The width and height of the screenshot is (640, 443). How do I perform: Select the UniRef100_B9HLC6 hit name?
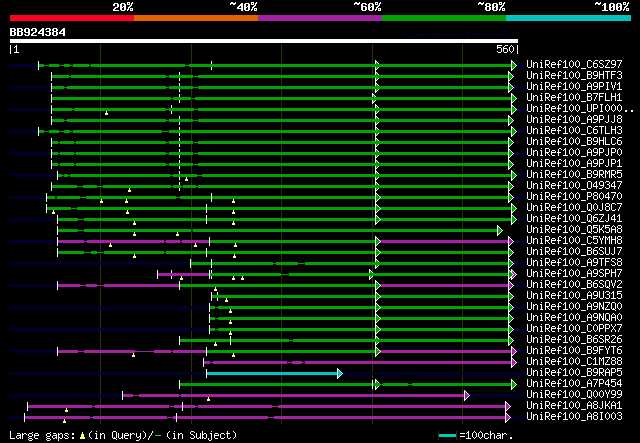[x=574, y=142]
